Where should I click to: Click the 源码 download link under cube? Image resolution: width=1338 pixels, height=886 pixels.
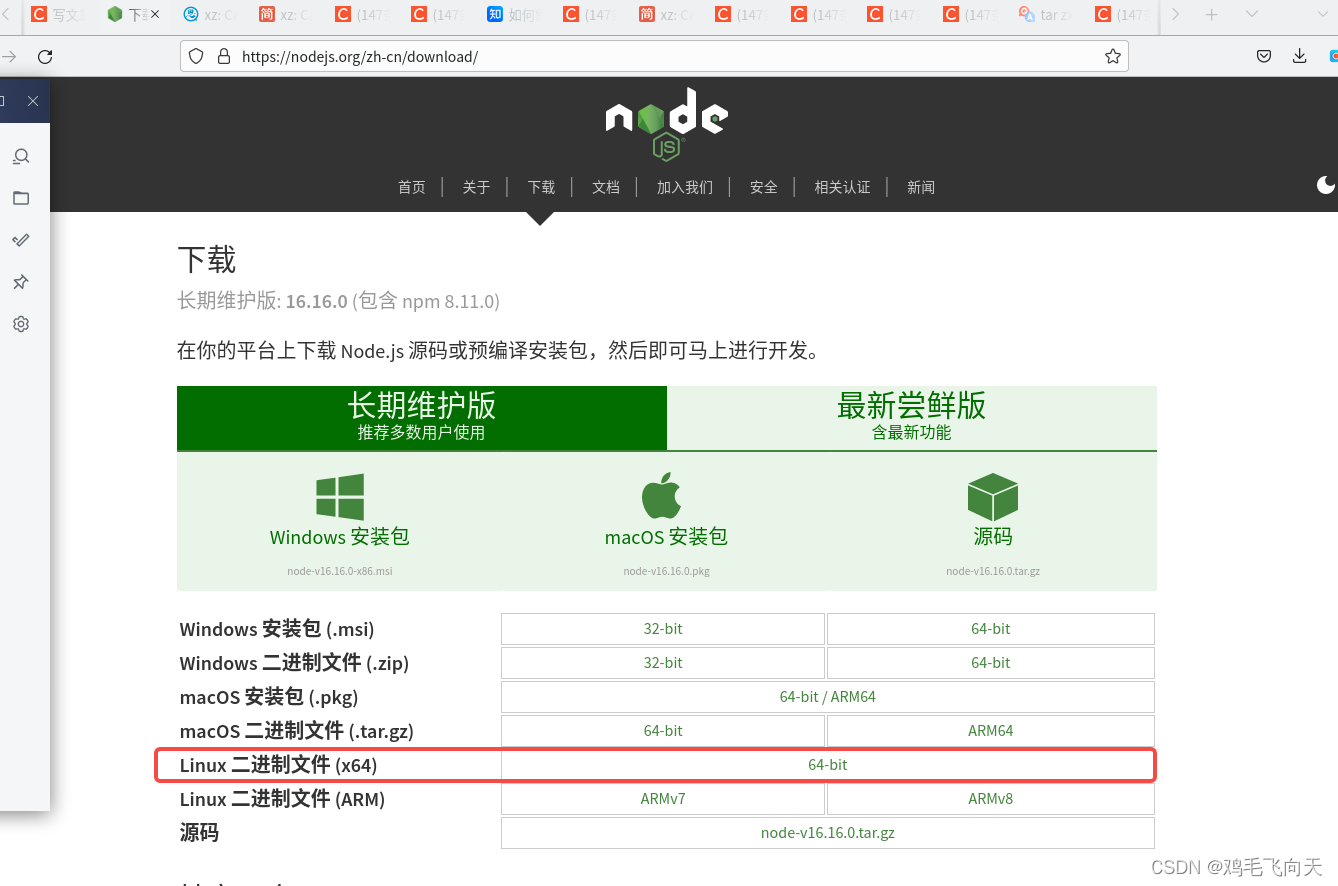click(993, 537)
